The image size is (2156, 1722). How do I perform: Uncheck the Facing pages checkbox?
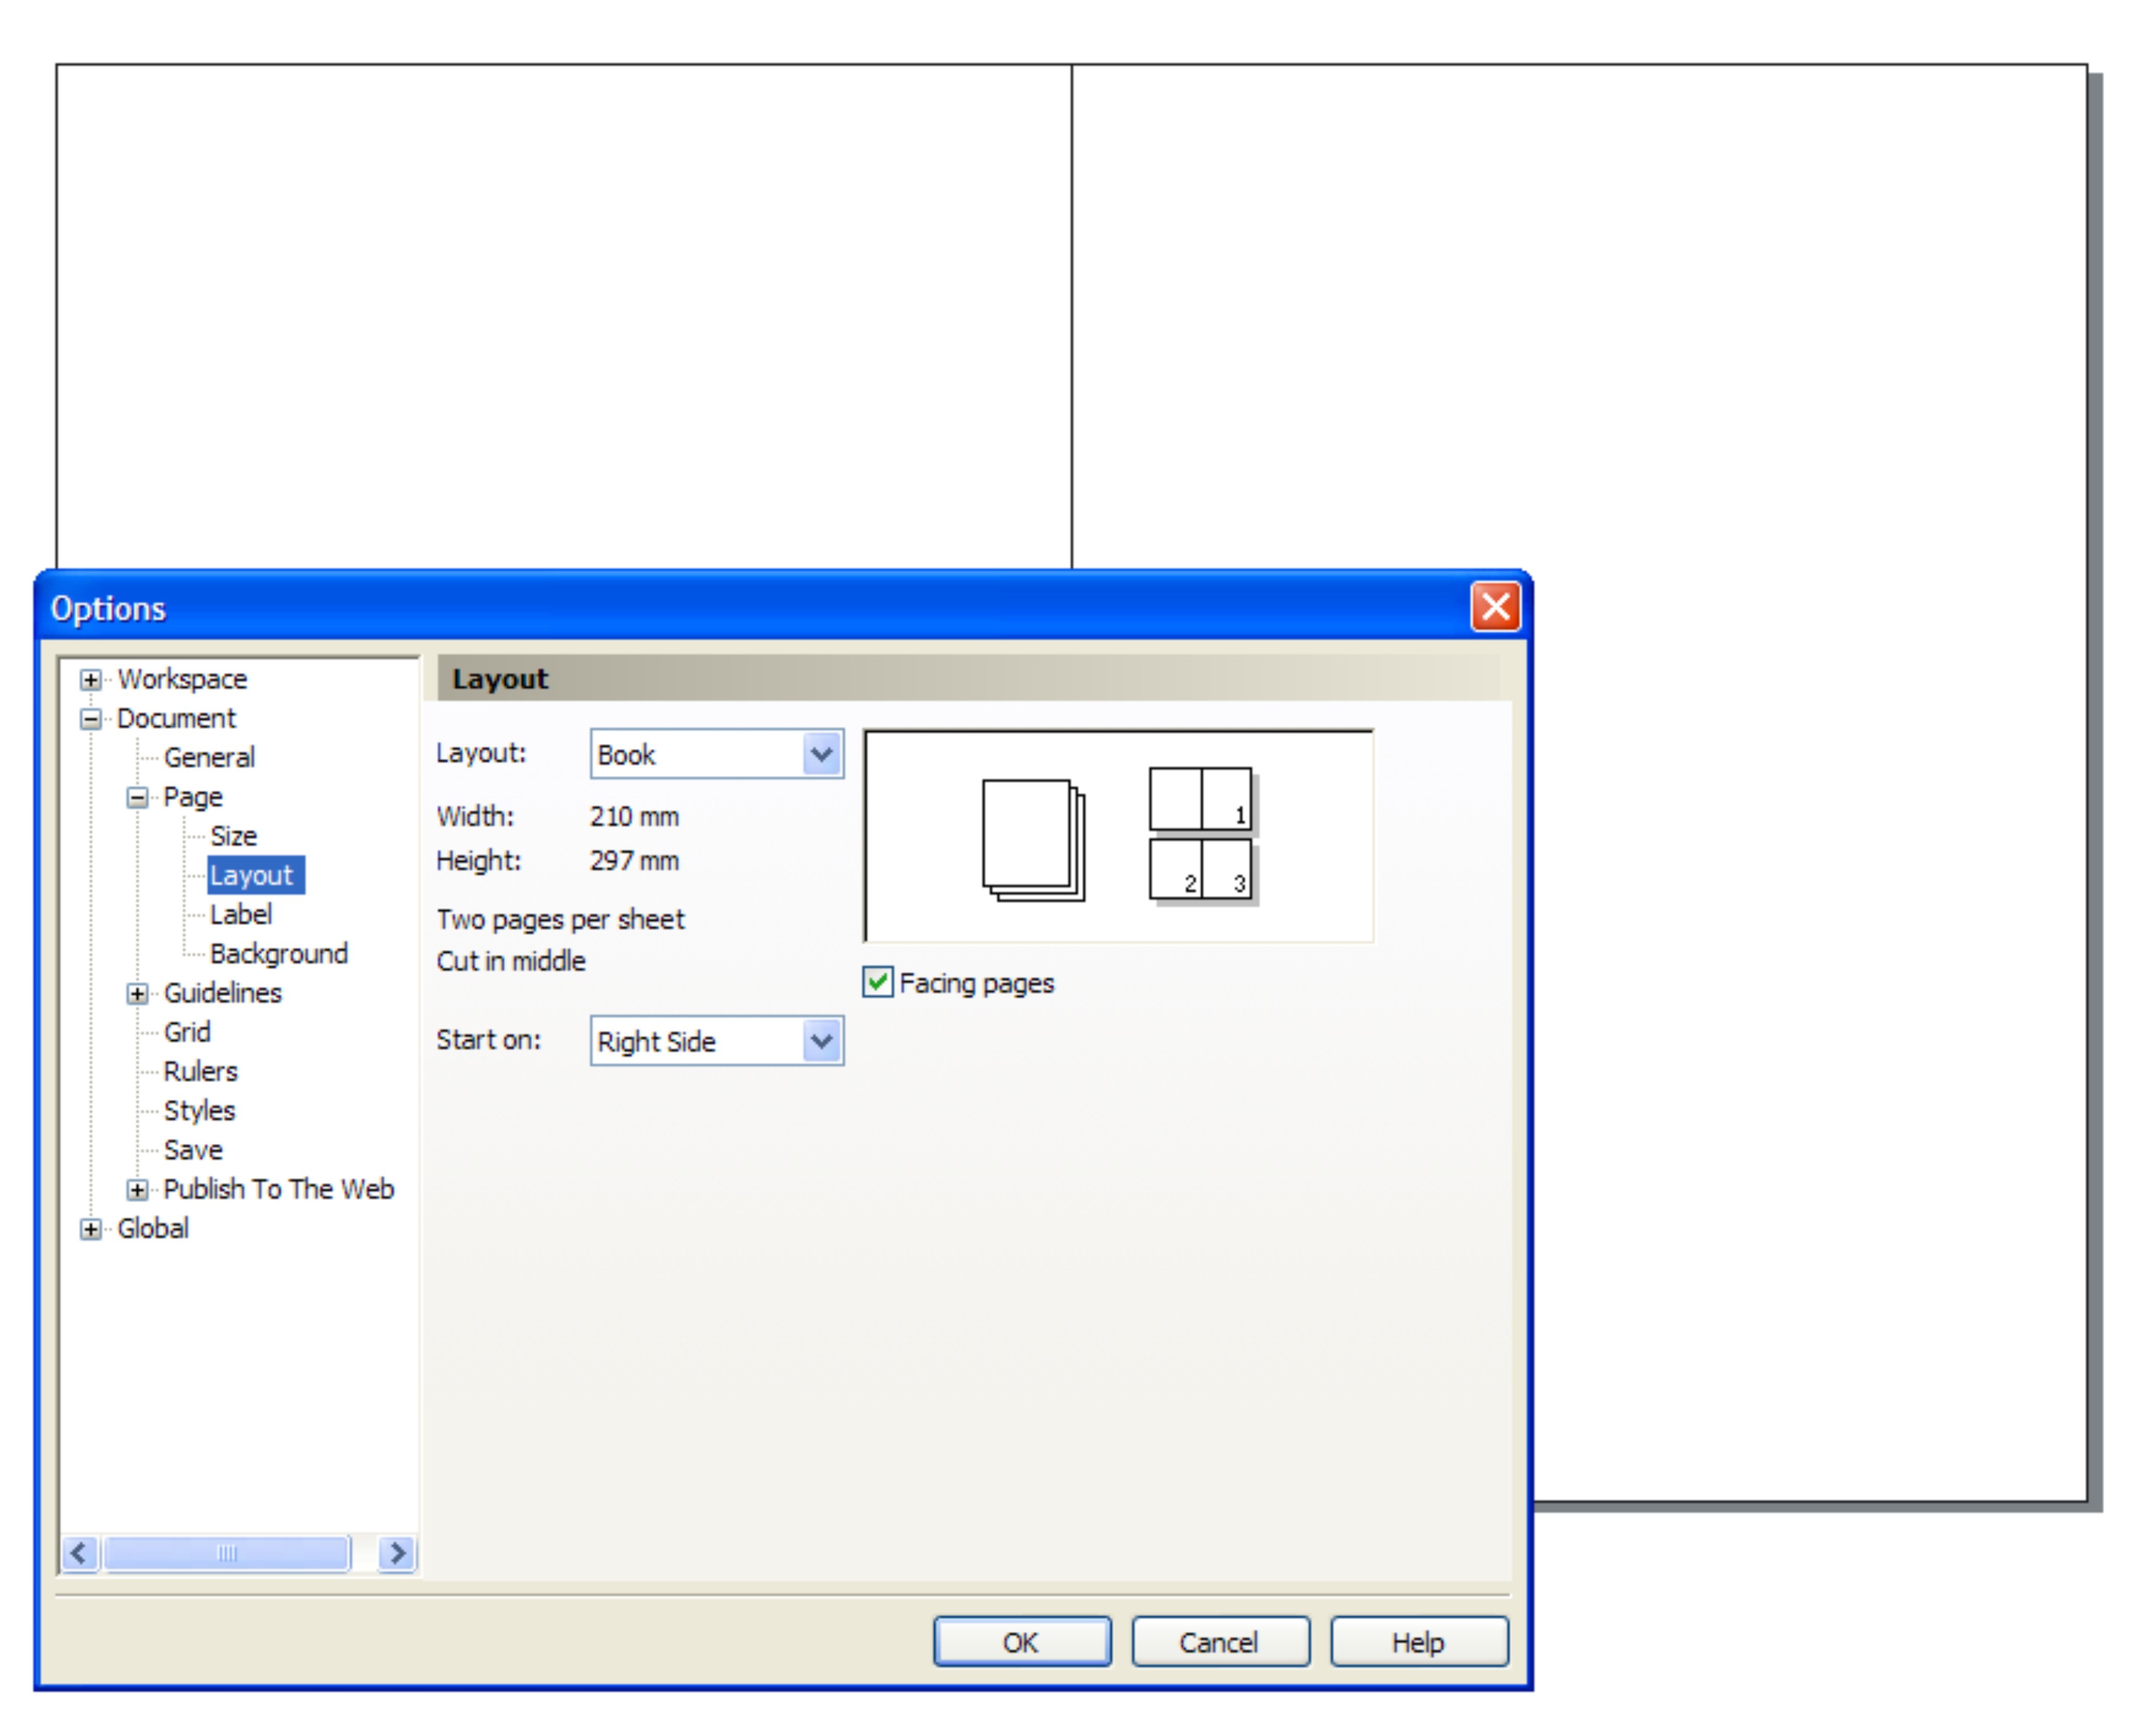[878, 983]
